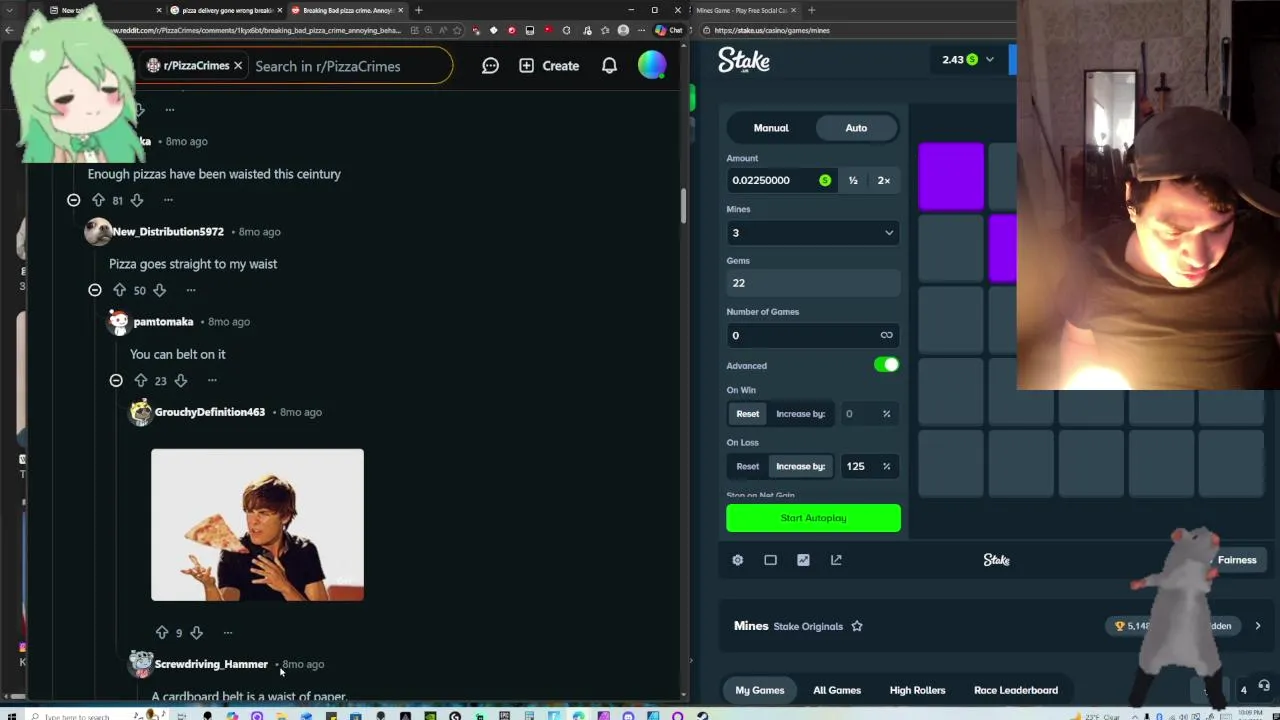Downvote the comment with 81 points

[x=137, y=200]
